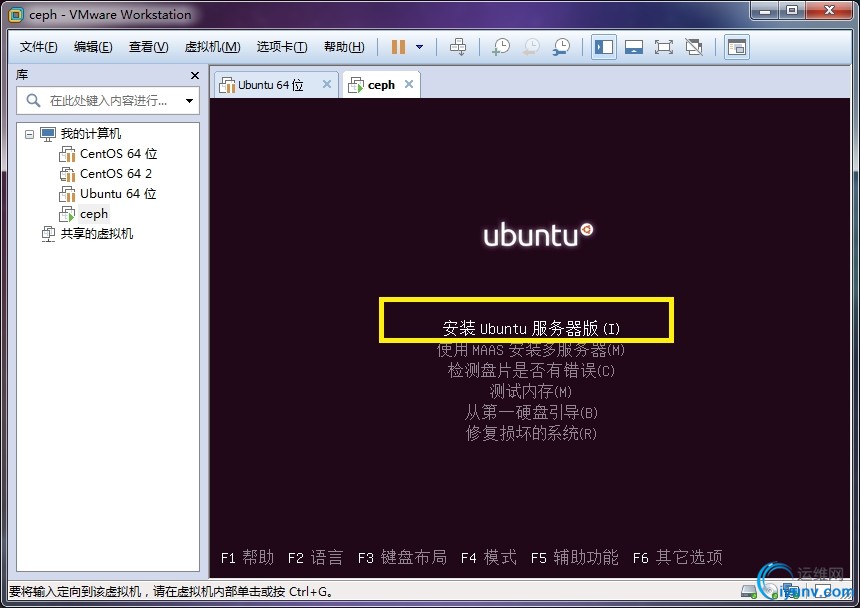Click F5 辅助功能 in the boot screen
The width and height of the screenshot is (860, 608).
[x=575, y=558]
